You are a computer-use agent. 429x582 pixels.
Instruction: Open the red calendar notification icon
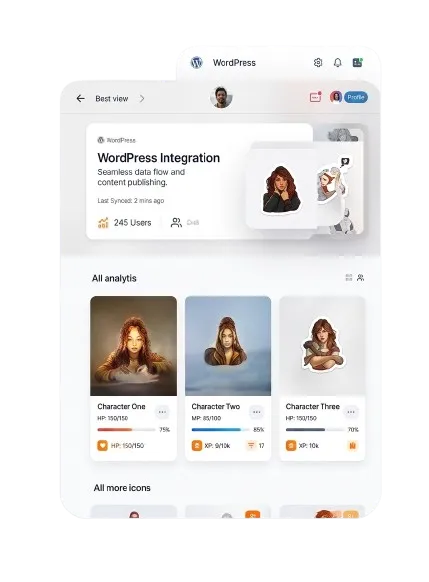(x=315, y=97)
